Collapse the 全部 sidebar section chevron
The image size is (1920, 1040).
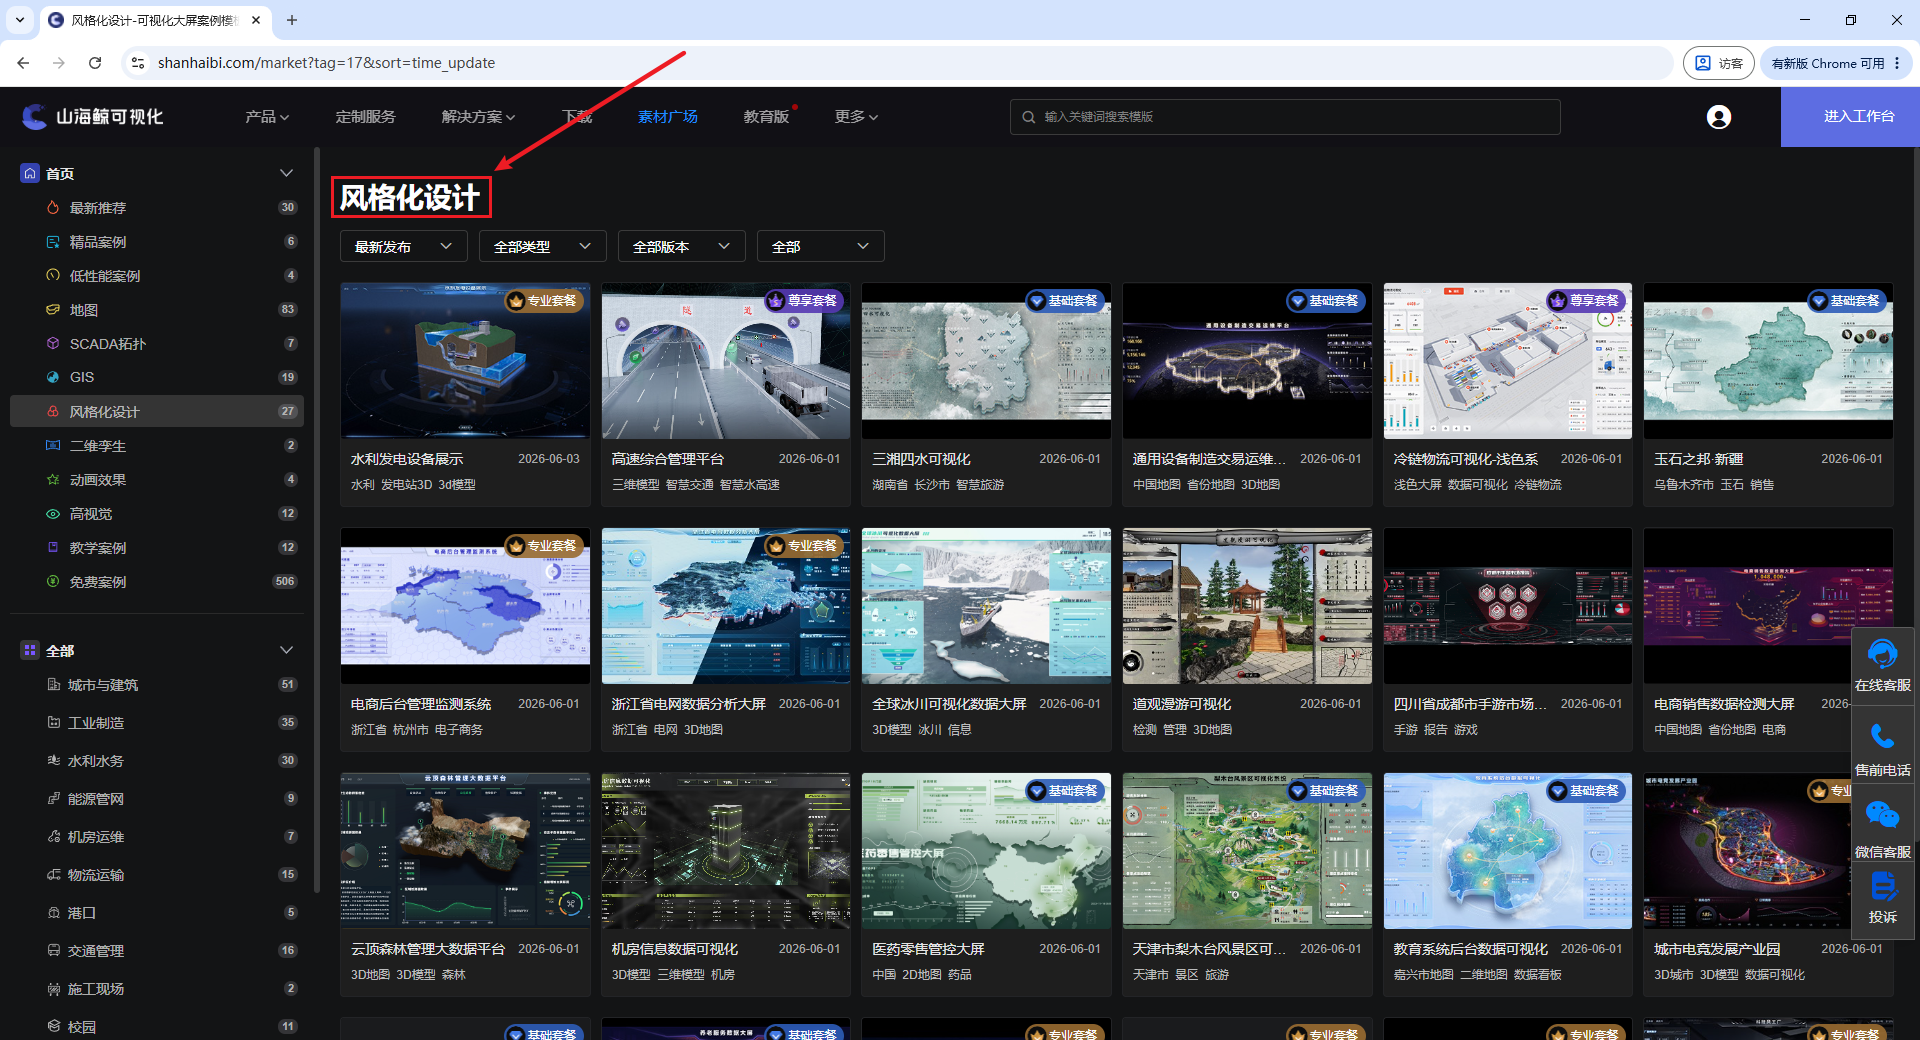(x=287, y=650)
